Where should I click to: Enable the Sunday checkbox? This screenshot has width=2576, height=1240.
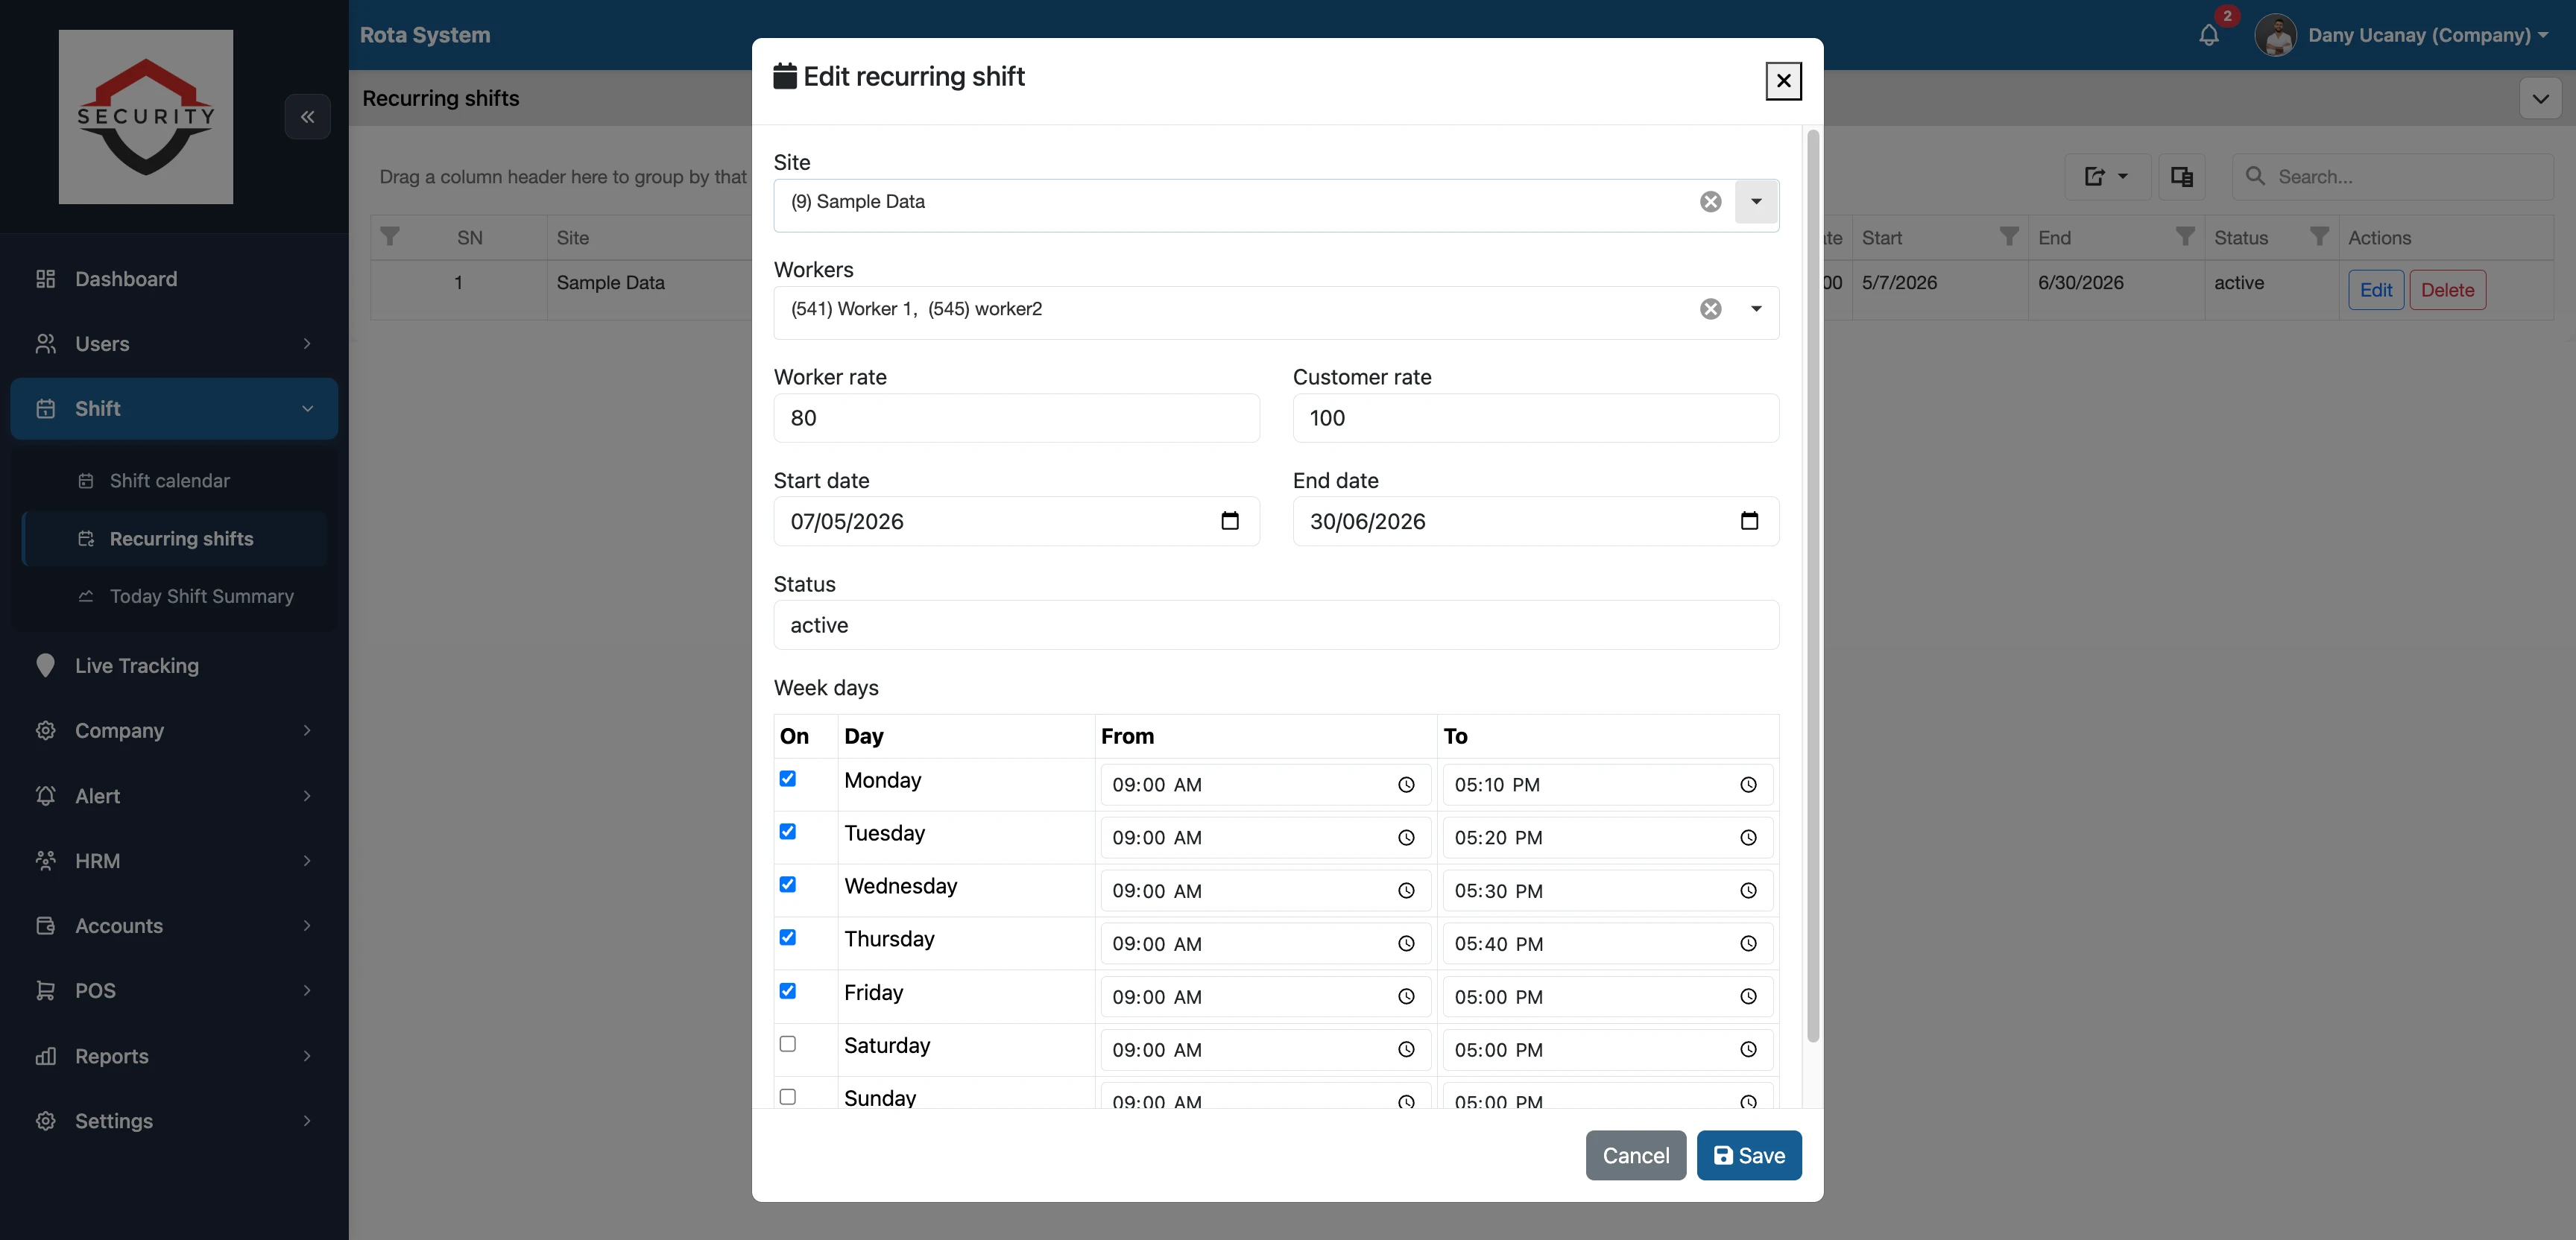click(x=788, y=1097)
